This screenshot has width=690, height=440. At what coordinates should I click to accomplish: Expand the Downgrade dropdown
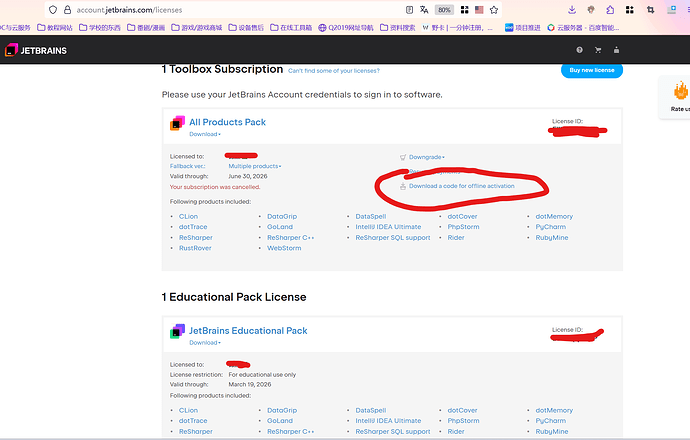click(426, 157)
